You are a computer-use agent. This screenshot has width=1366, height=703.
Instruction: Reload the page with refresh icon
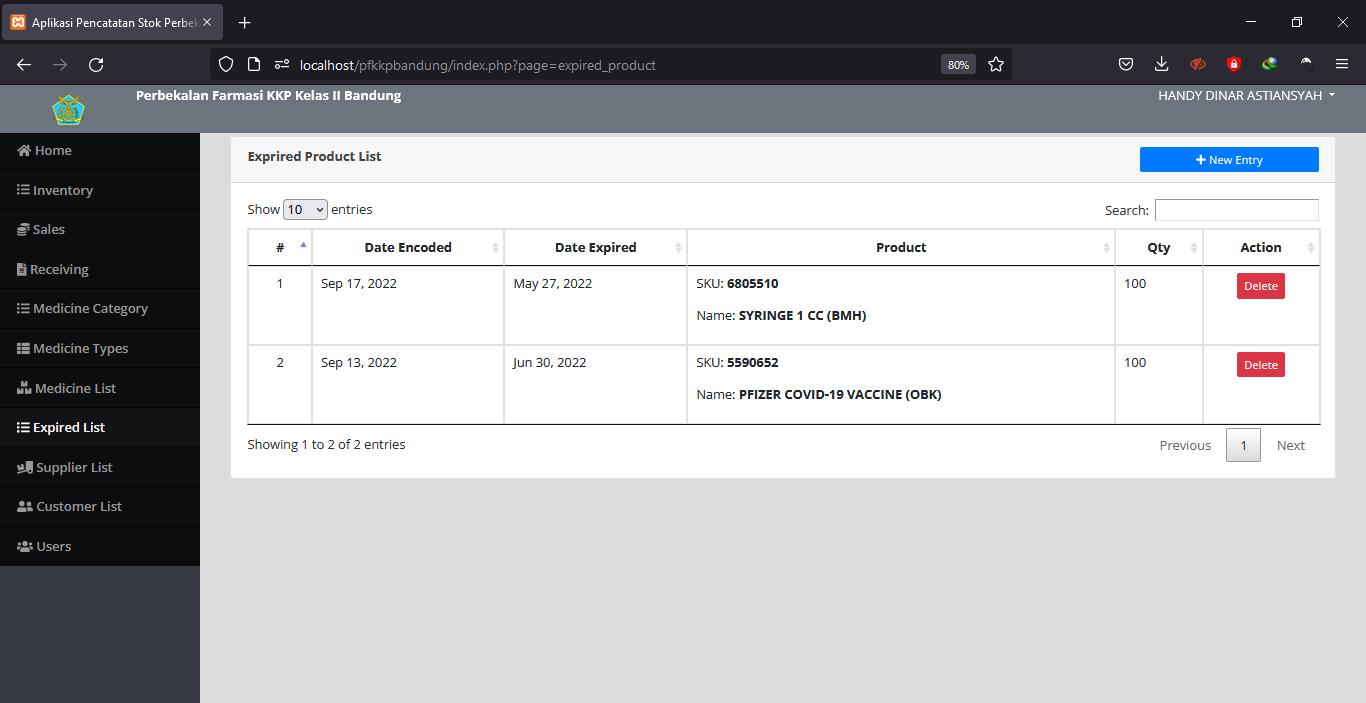[x=96, y=65]
